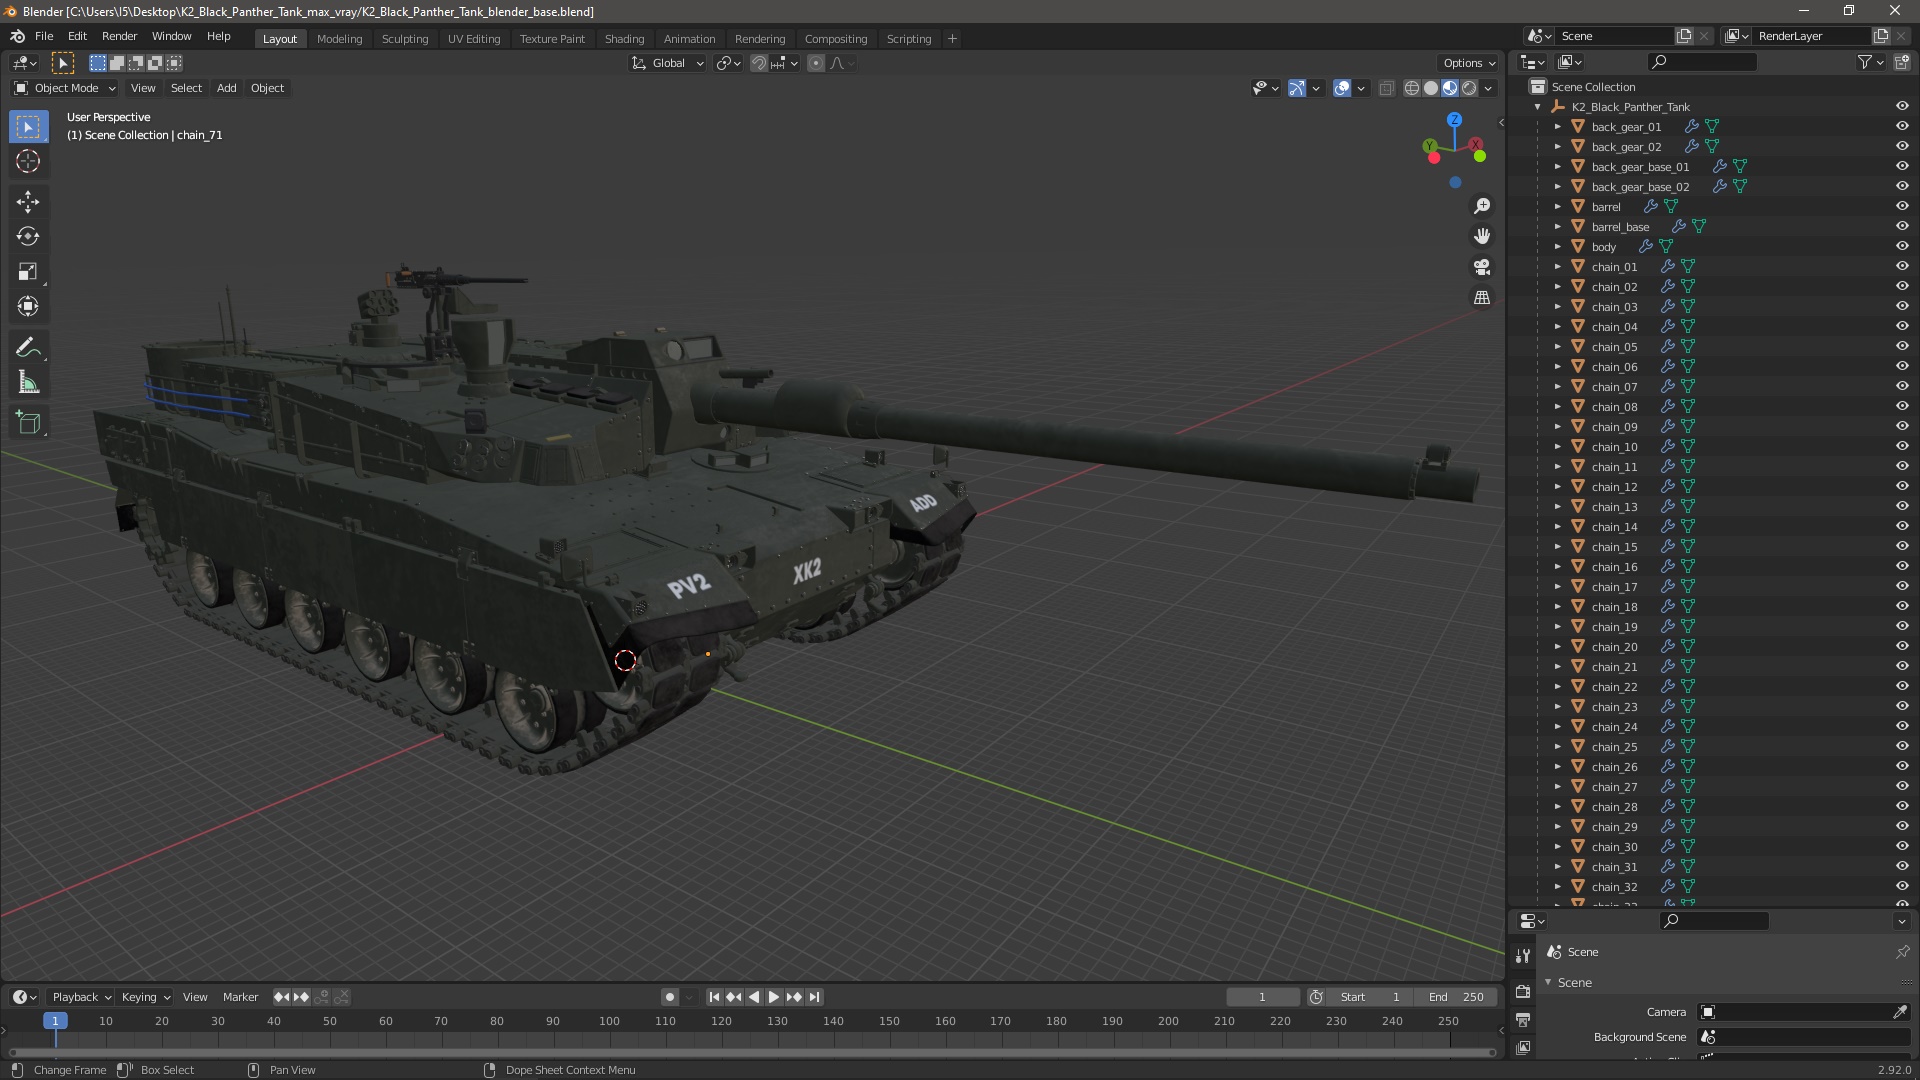Pick the Annotate pencil tool

(x=28, y=348)
